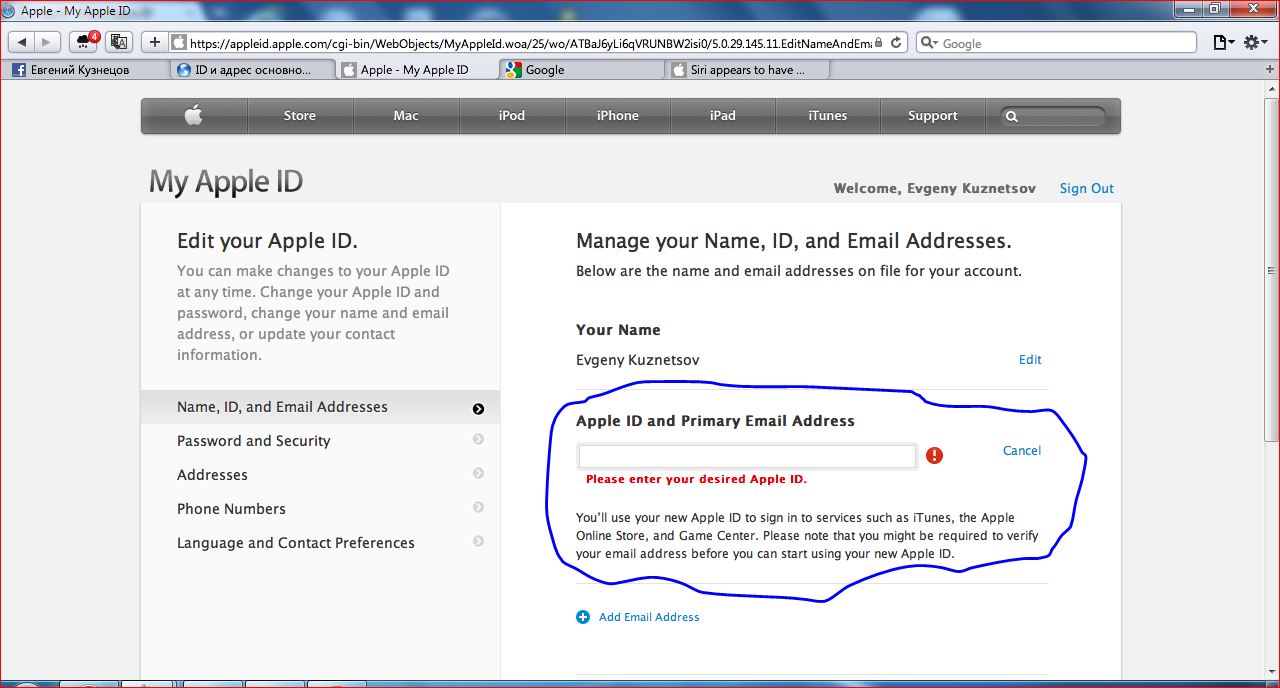Image resolution: width=1280 pixels, height=688 pixels.
Task: Open iPad in Apple navigation
Action: pyautogui.click(x=723, y=116)
